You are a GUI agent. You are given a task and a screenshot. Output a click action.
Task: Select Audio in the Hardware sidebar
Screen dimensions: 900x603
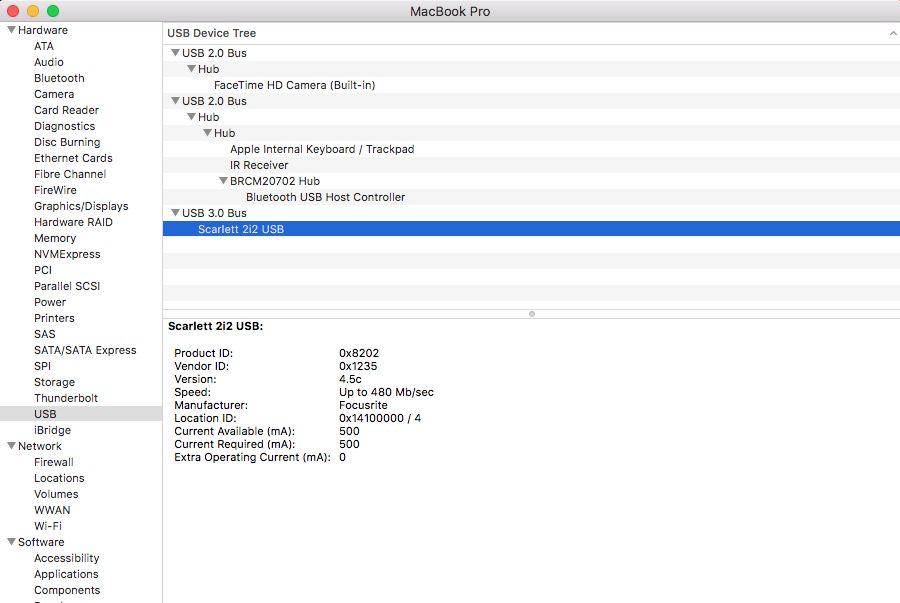pyautogui.click(x=48, y=62)
